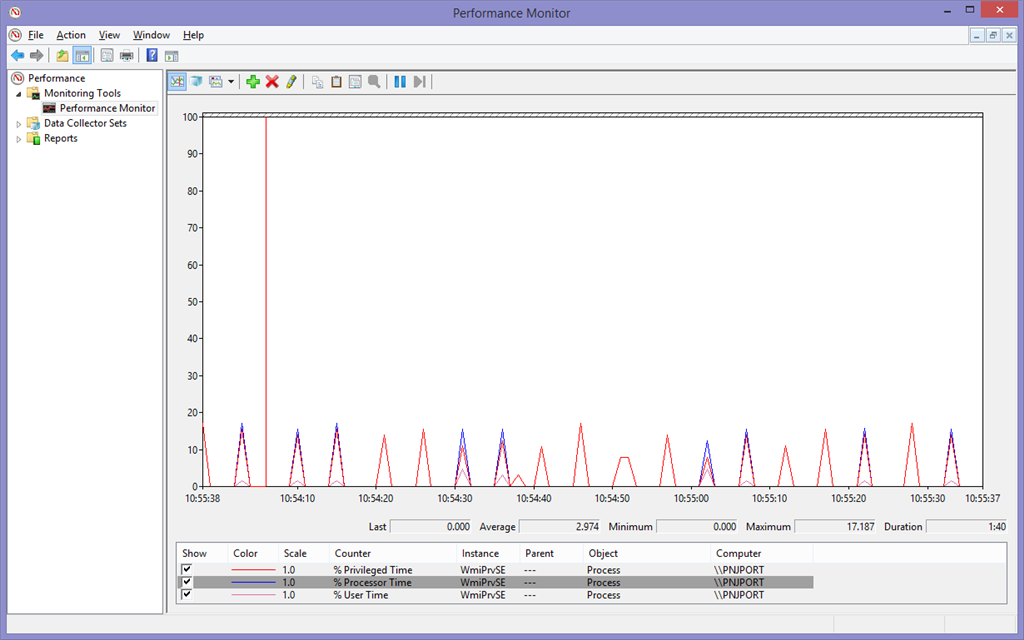The height and width of the screenshot is (640, 1024).
Task: Click the Paste Counter List clipboard icon
Action: [336, 82]
